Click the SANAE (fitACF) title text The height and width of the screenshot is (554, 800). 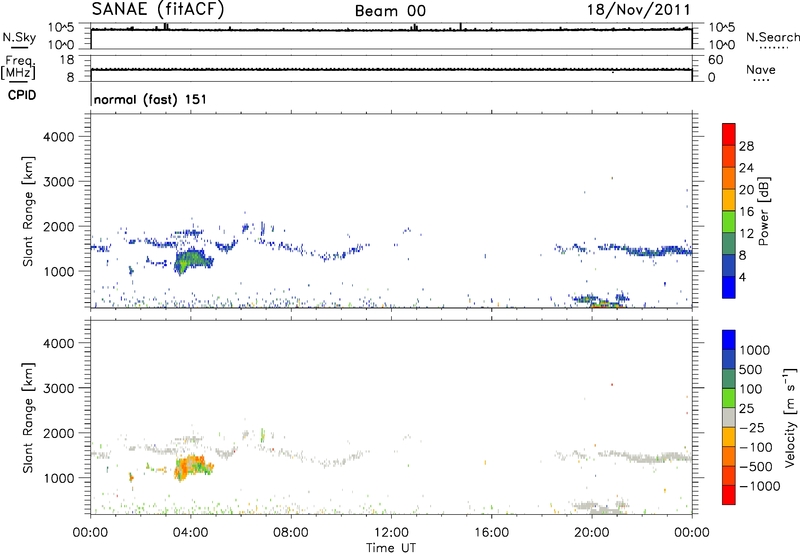click(158, 10)
